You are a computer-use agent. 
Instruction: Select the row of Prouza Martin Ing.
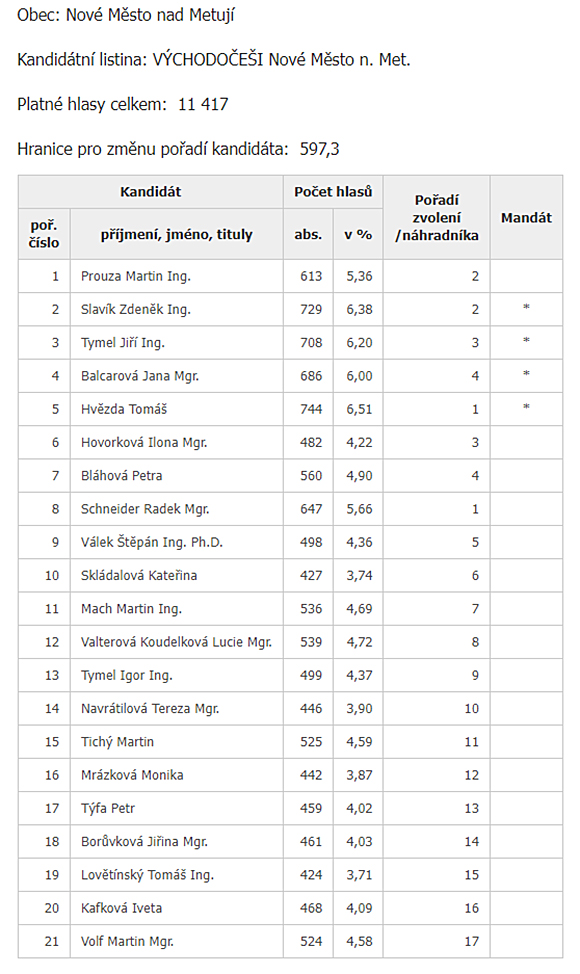coord(290,276)
